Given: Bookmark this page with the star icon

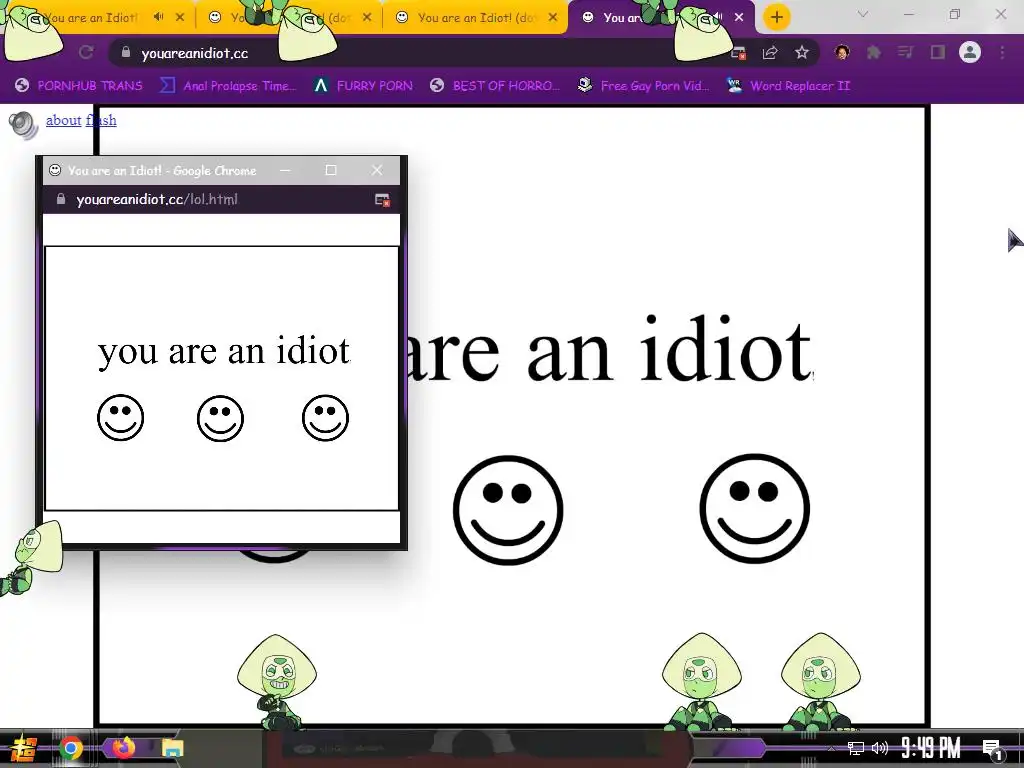Looking at the screenshot, I should 802,52.
